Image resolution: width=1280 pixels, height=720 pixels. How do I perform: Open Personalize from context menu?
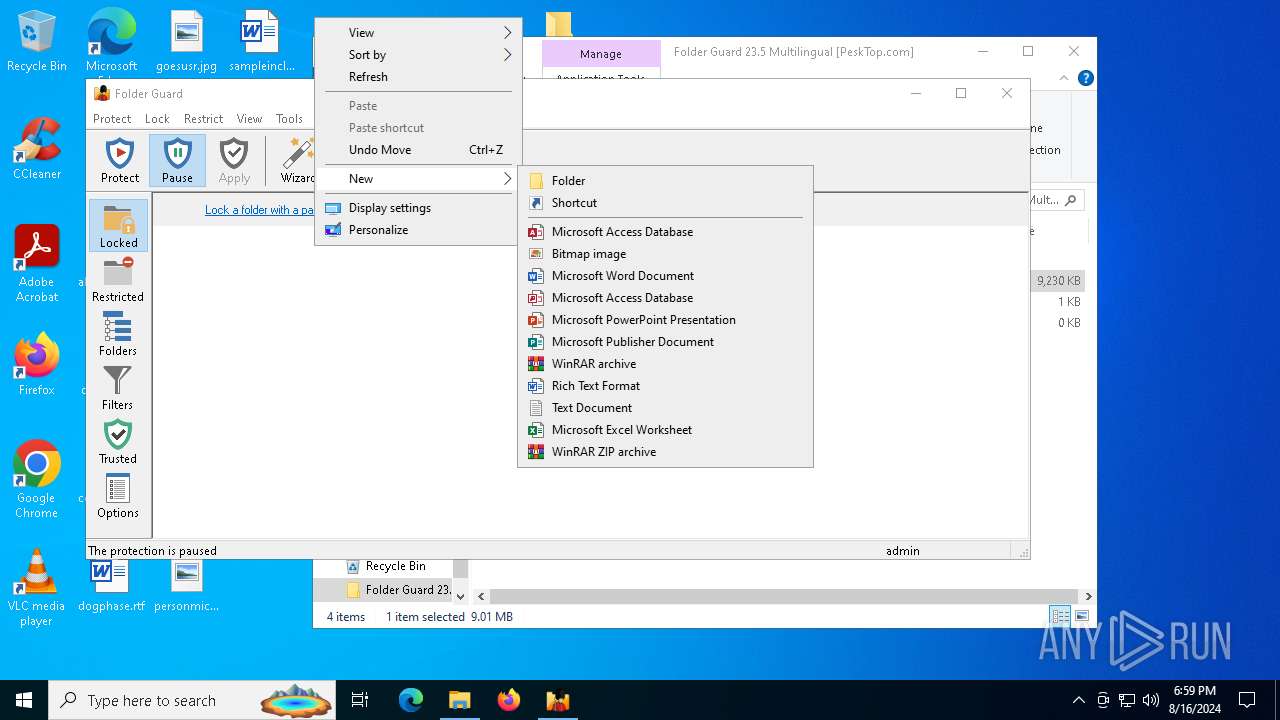[x=418, y=230]
